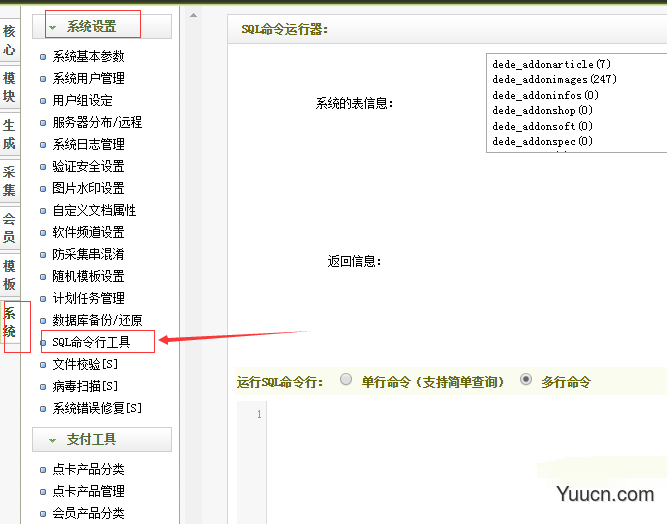Open 自定义文档属性 page
The width and height of the screenshot is (667, 524).
94,211
